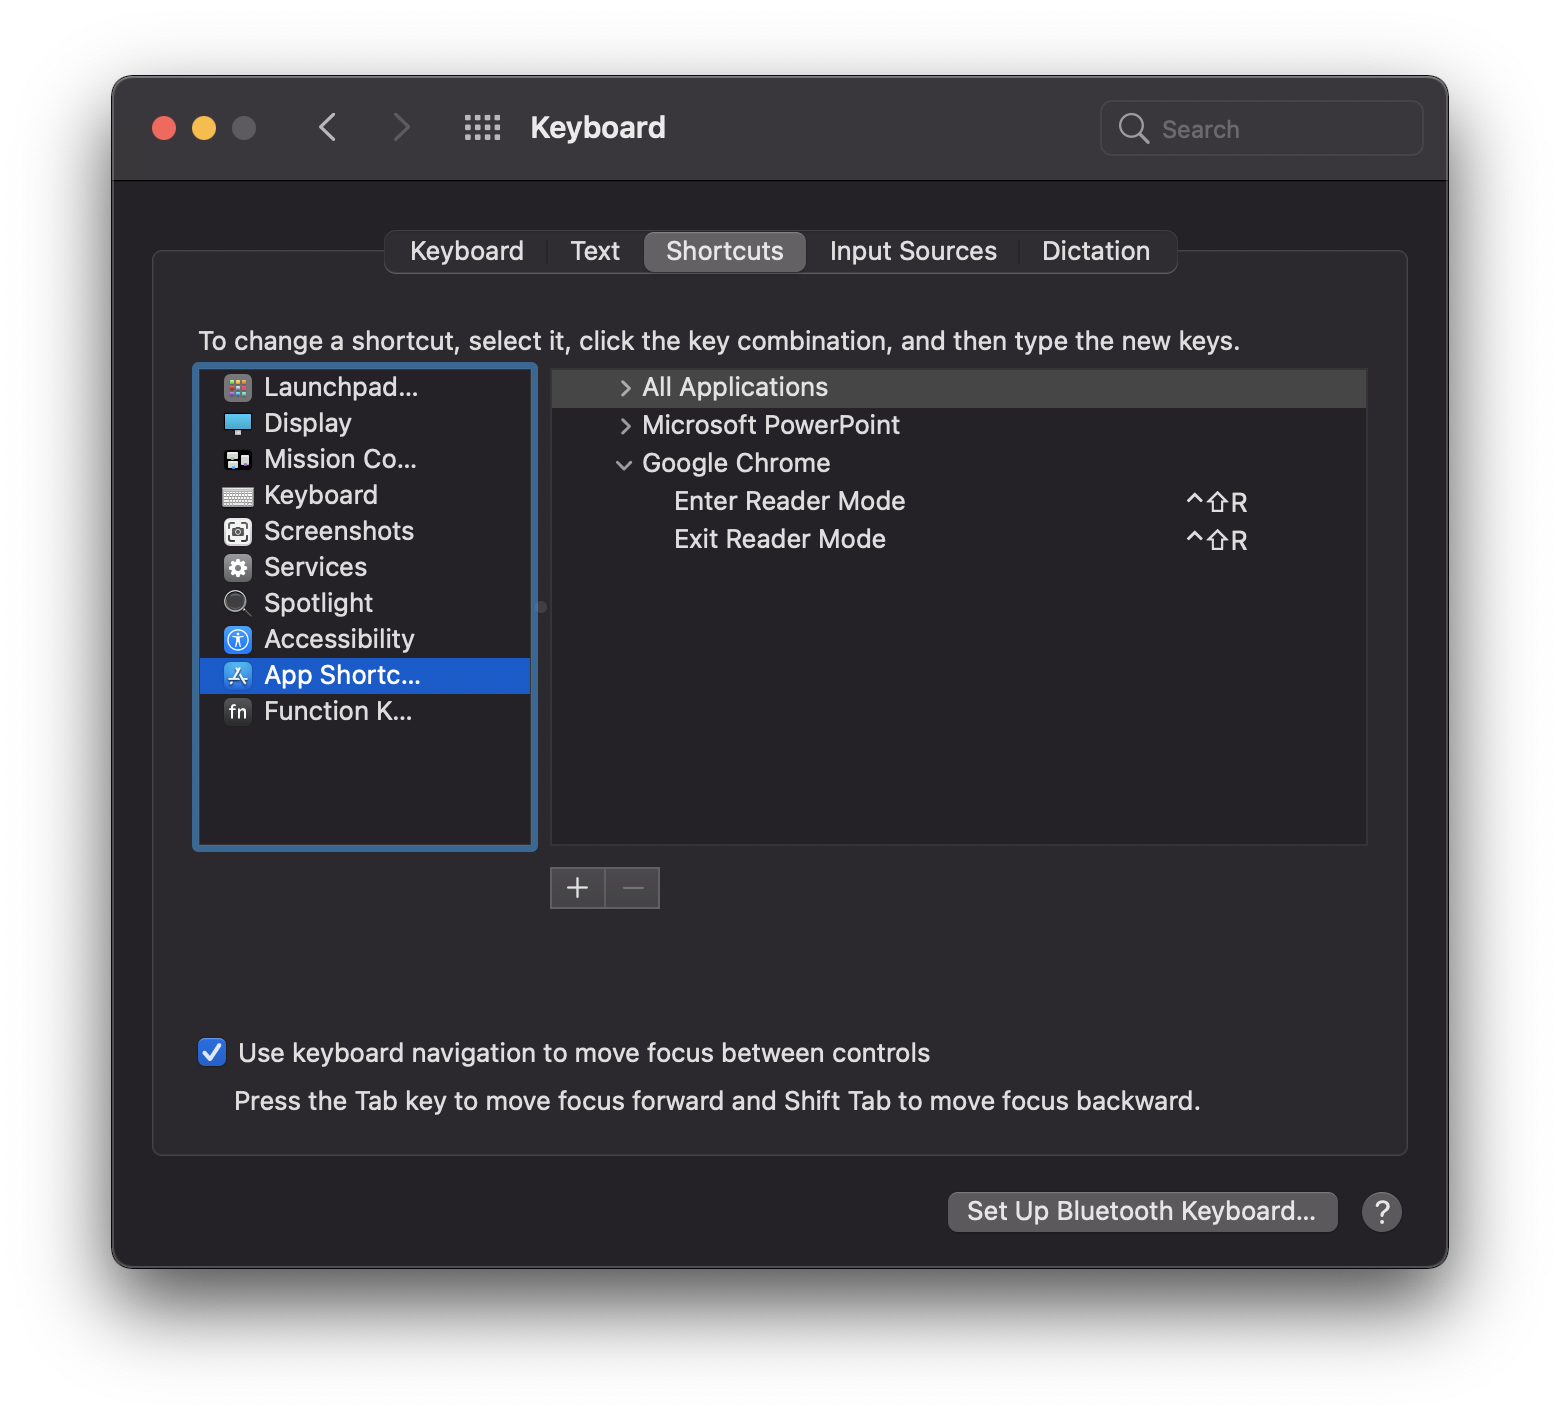Click the Accessibility icon
The height and width of the screenshot is (1416, 1560).
point(238,639)
